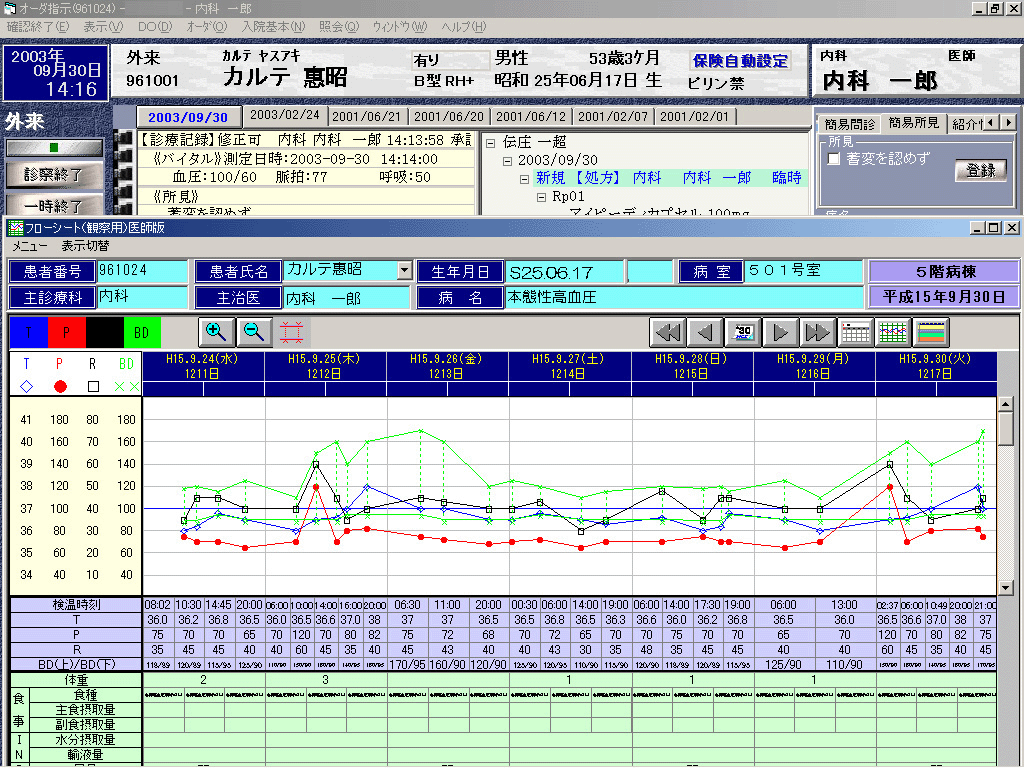This screenshot has height=768, width=1024.
Task: Click the red grid reset icon
Action: 294,332
